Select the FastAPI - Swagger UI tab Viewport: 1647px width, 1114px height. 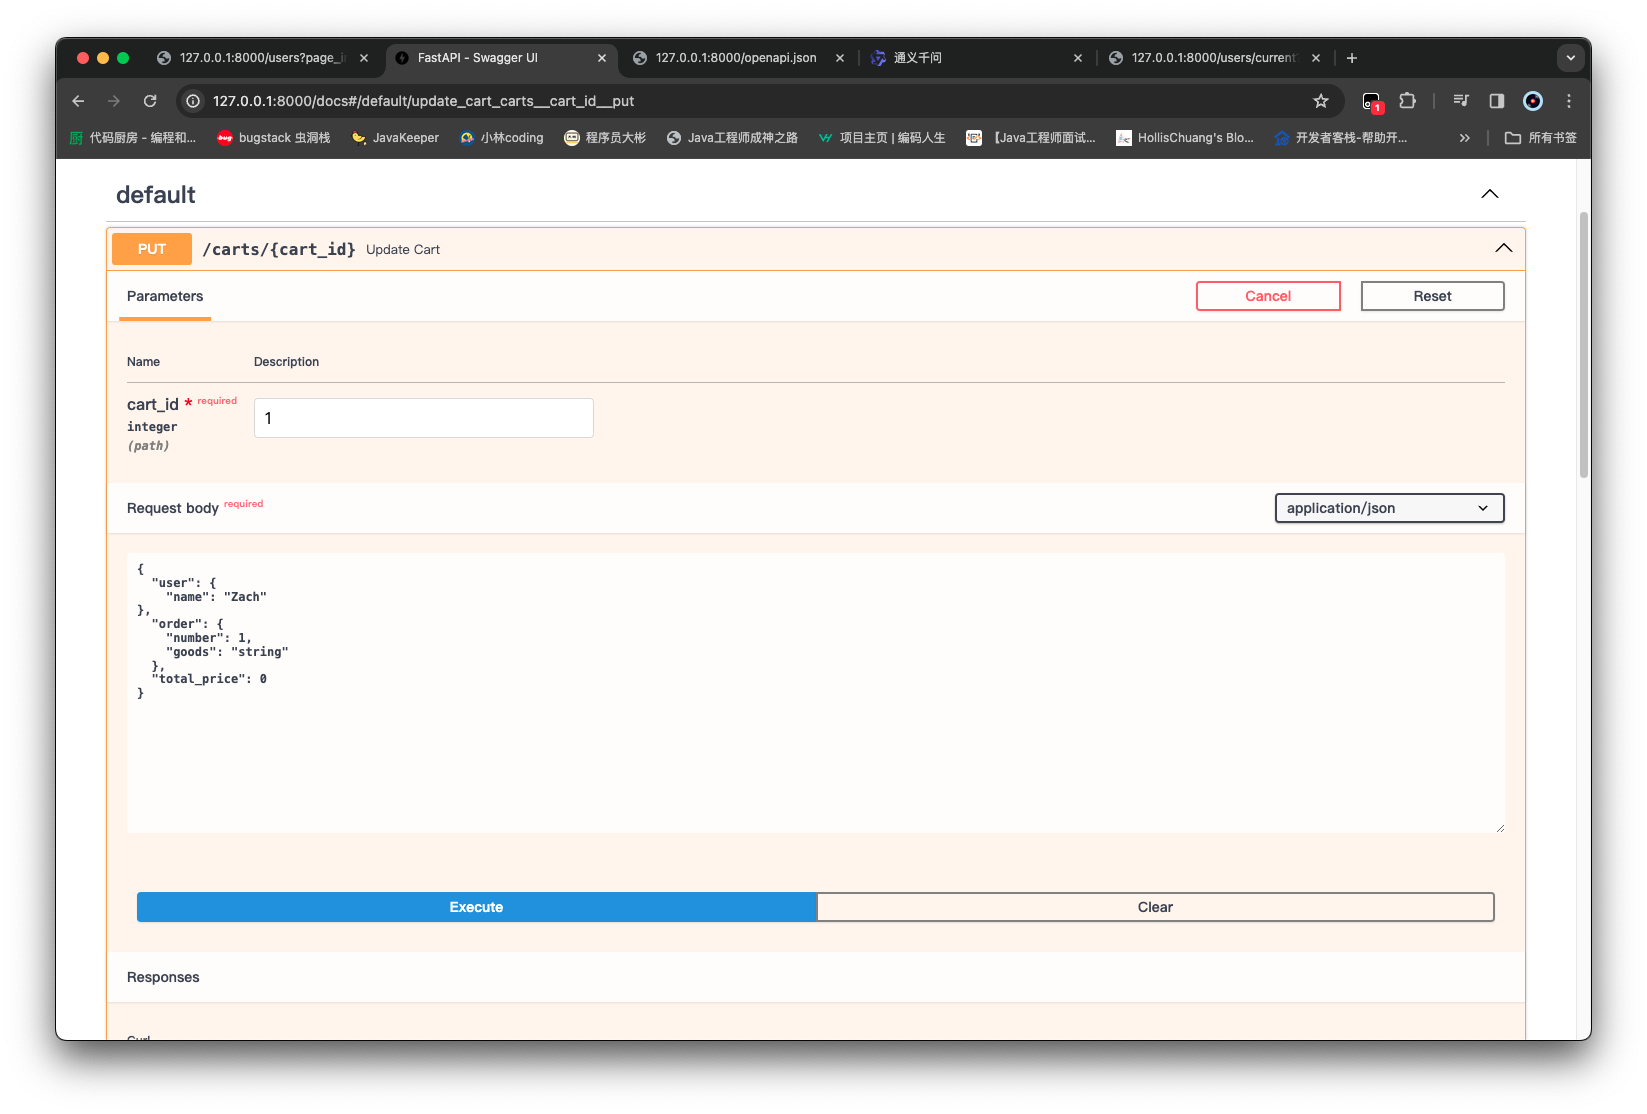tap(500, 58)
